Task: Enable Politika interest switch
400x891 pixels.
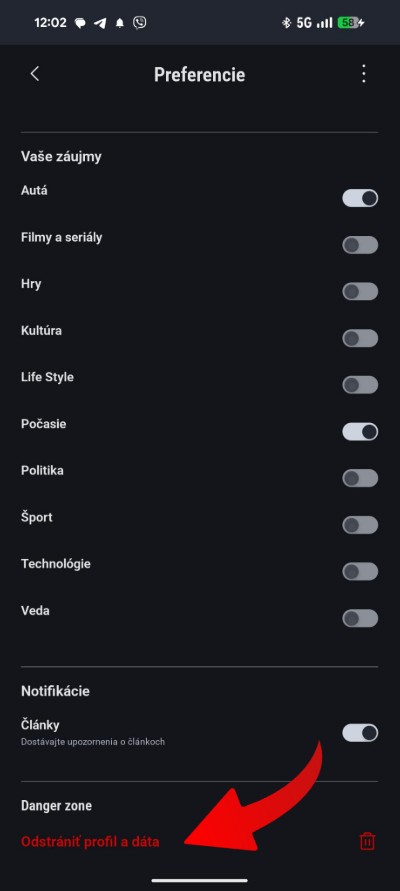Action: [360, 478]
